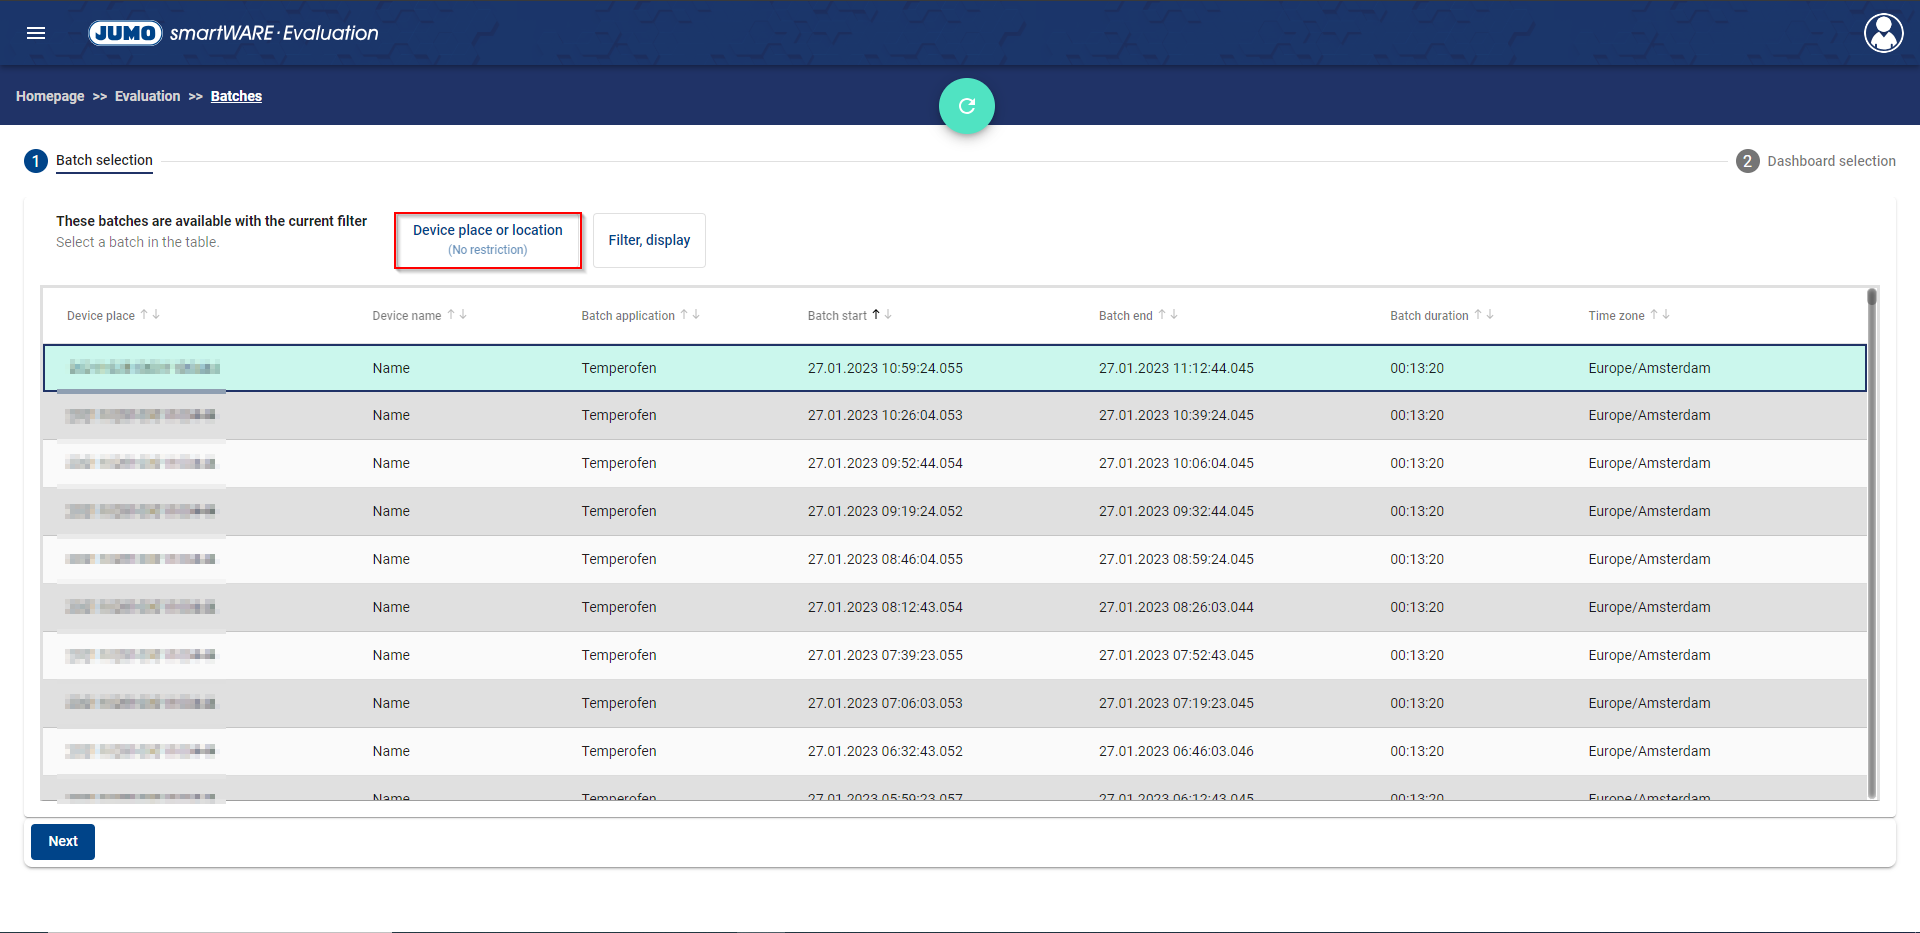Image resolution: width=1920 pixels, height=933 pixels.
Task: Sort Device name column descending
Action: [463, 314]
